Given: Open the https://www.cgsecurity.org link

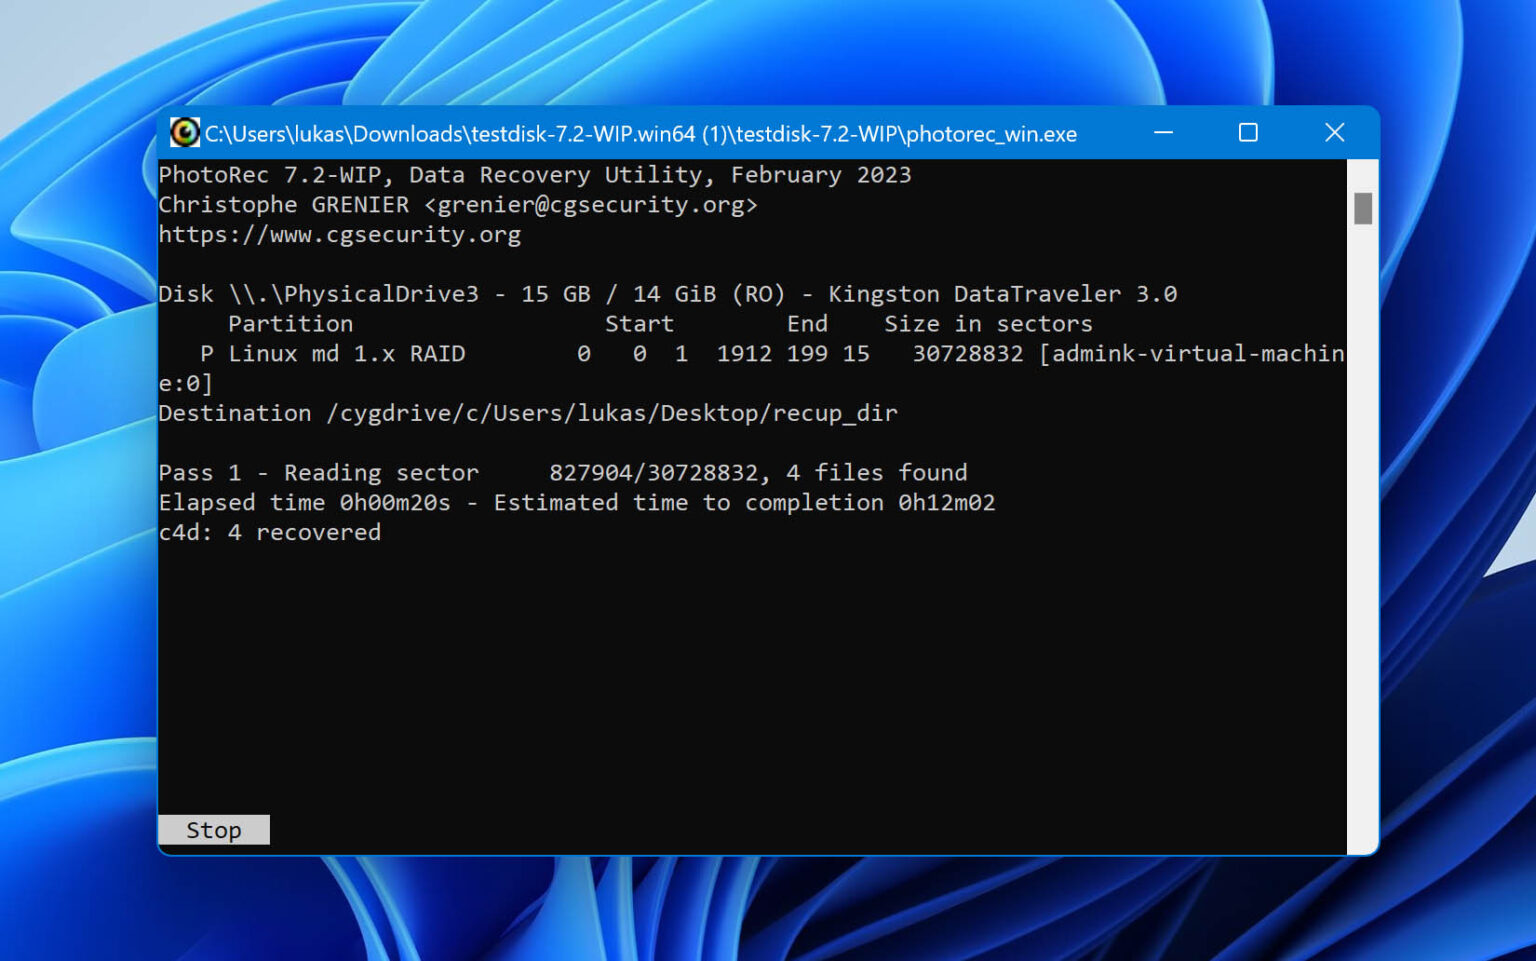Looking at the screenshot, I should (340, 234).
